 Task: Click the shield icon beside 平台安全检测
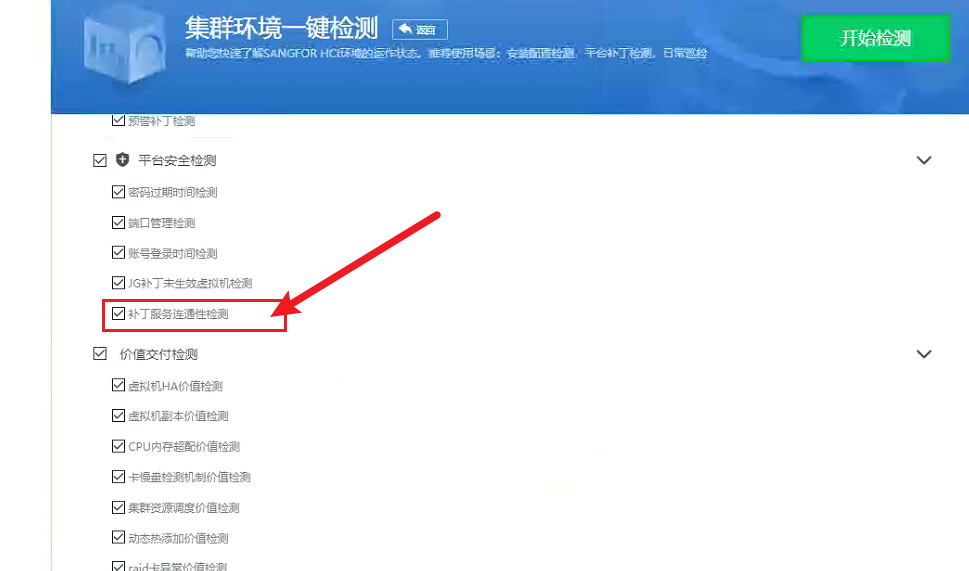(x=122, y=160)
